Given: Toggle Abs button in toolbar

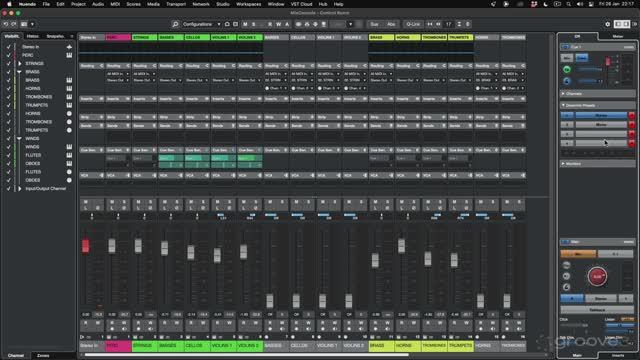Looking at the screenshot, I should pos(391,24).
